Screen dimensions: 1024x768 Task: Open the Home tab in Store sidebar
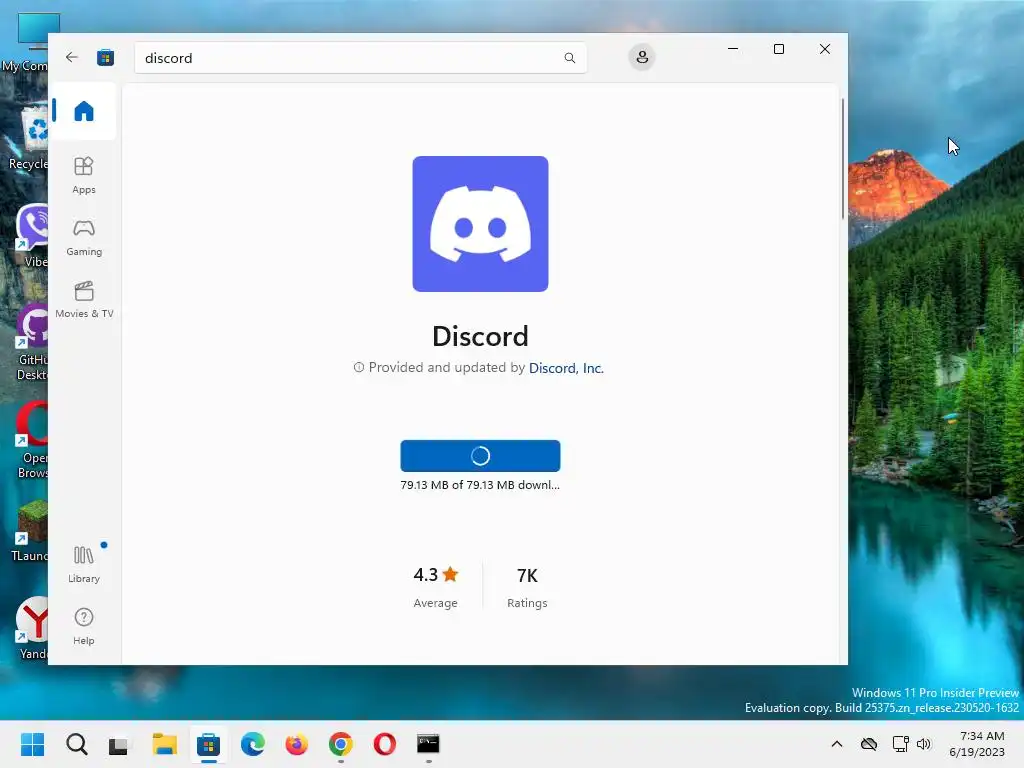(84, 111)
